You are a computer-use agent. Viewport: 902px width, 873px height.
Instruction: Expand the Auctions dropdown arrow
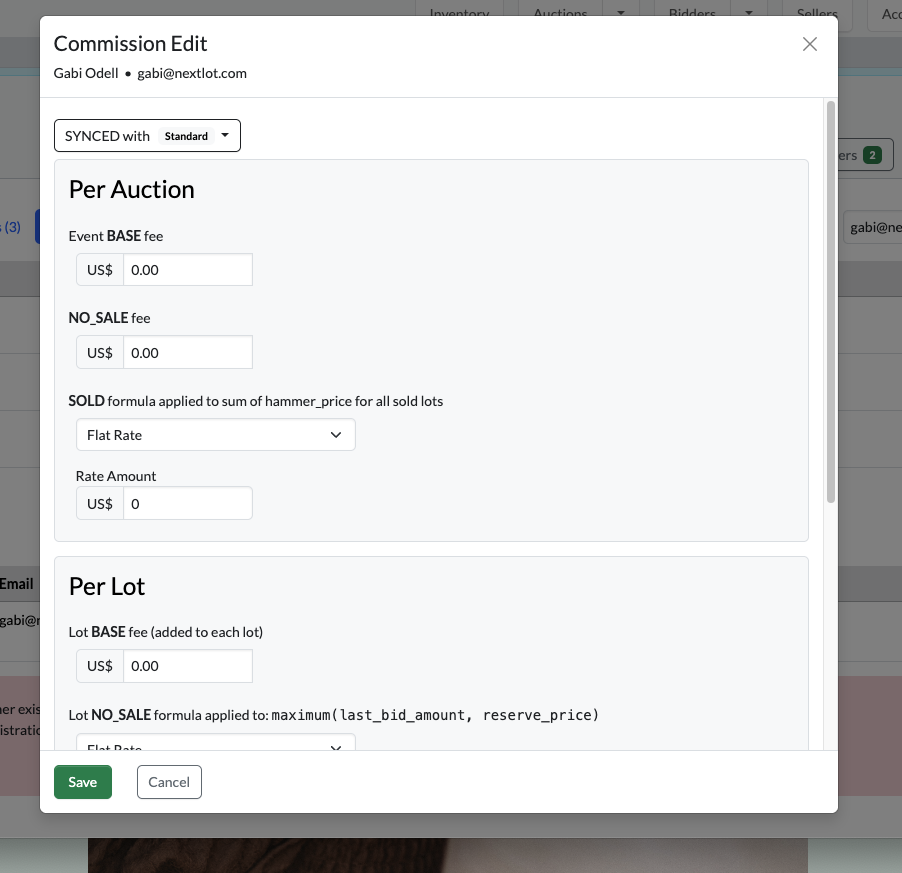[x=621, y=10]
